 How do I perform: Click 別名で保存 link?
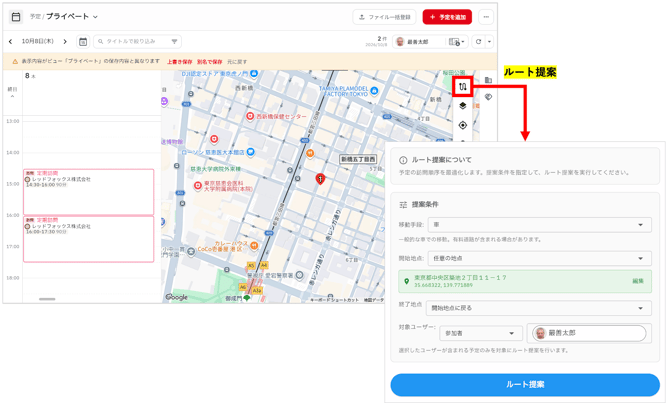(x=209, y=62)
